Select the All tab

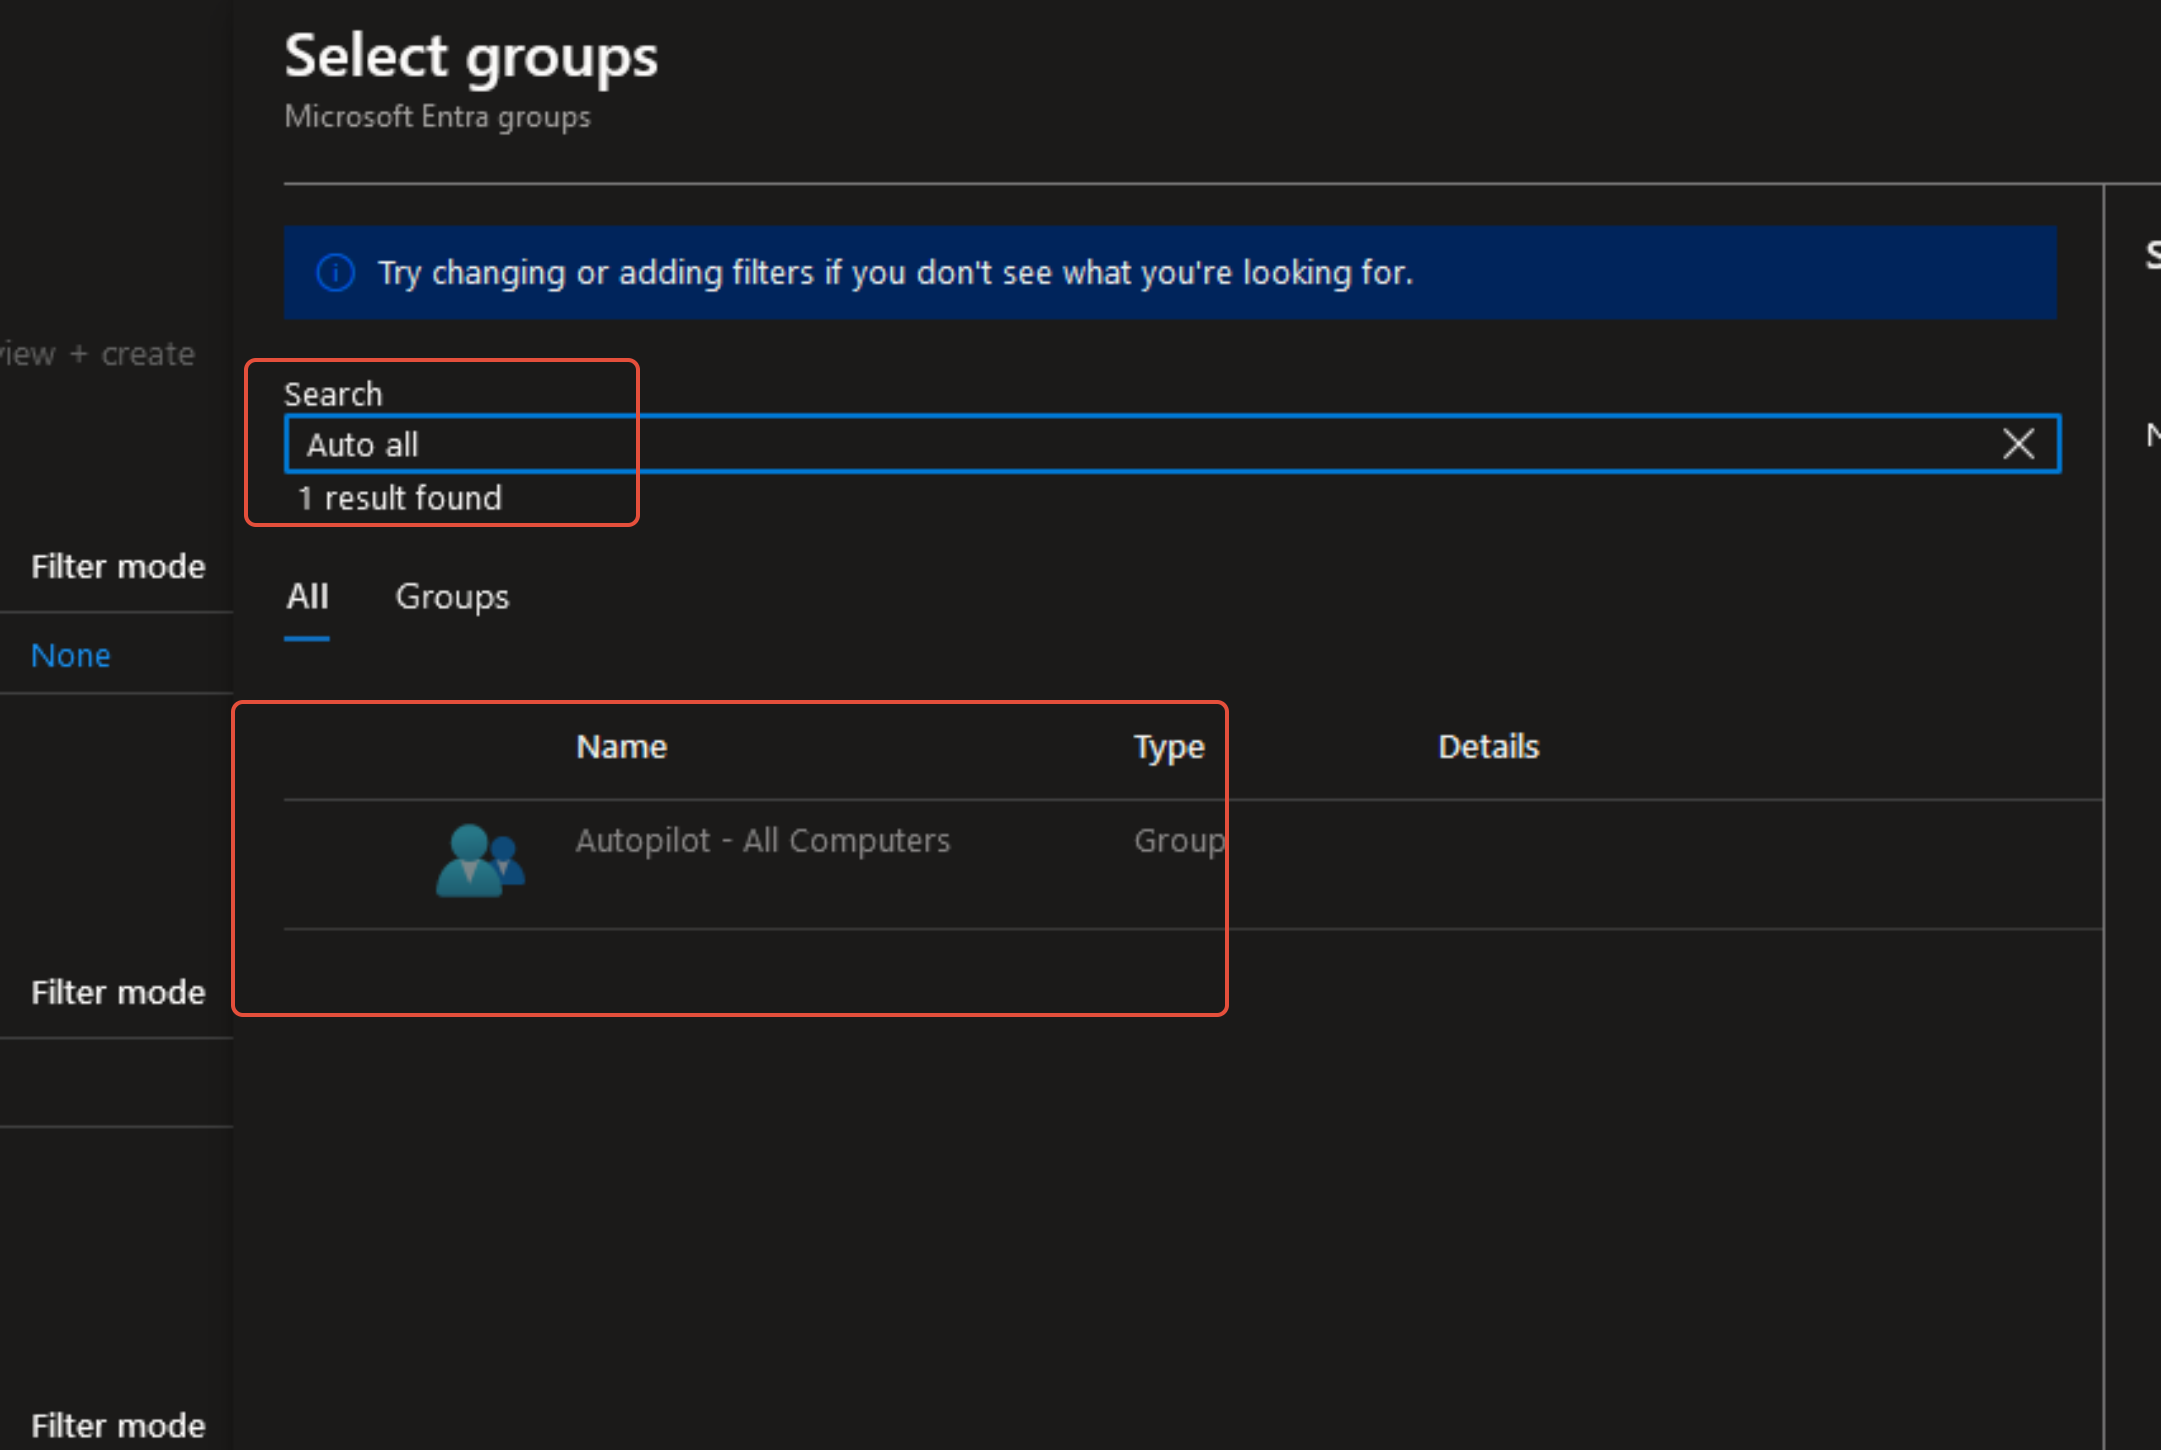pos(307,597)
